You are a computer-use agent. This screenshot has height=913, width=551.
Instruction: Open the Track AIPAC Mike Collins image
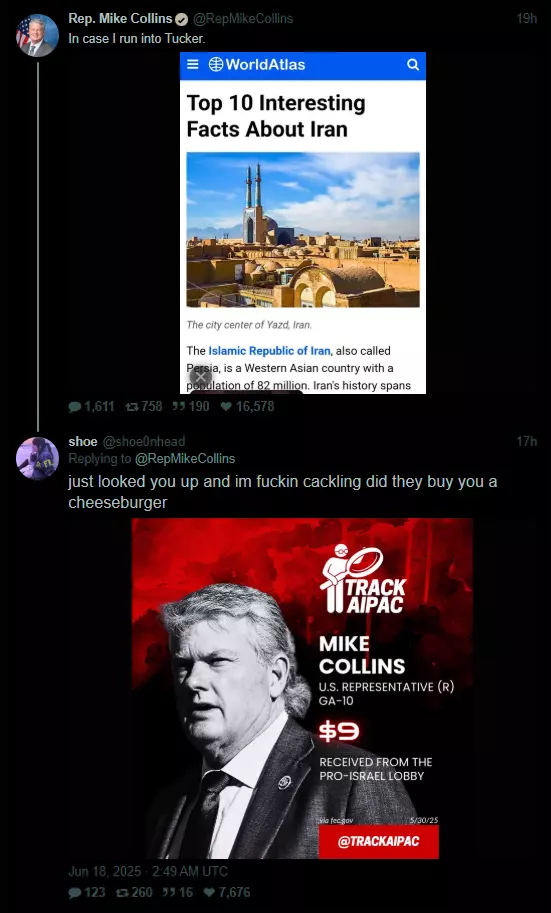click(x=302, y=688)
